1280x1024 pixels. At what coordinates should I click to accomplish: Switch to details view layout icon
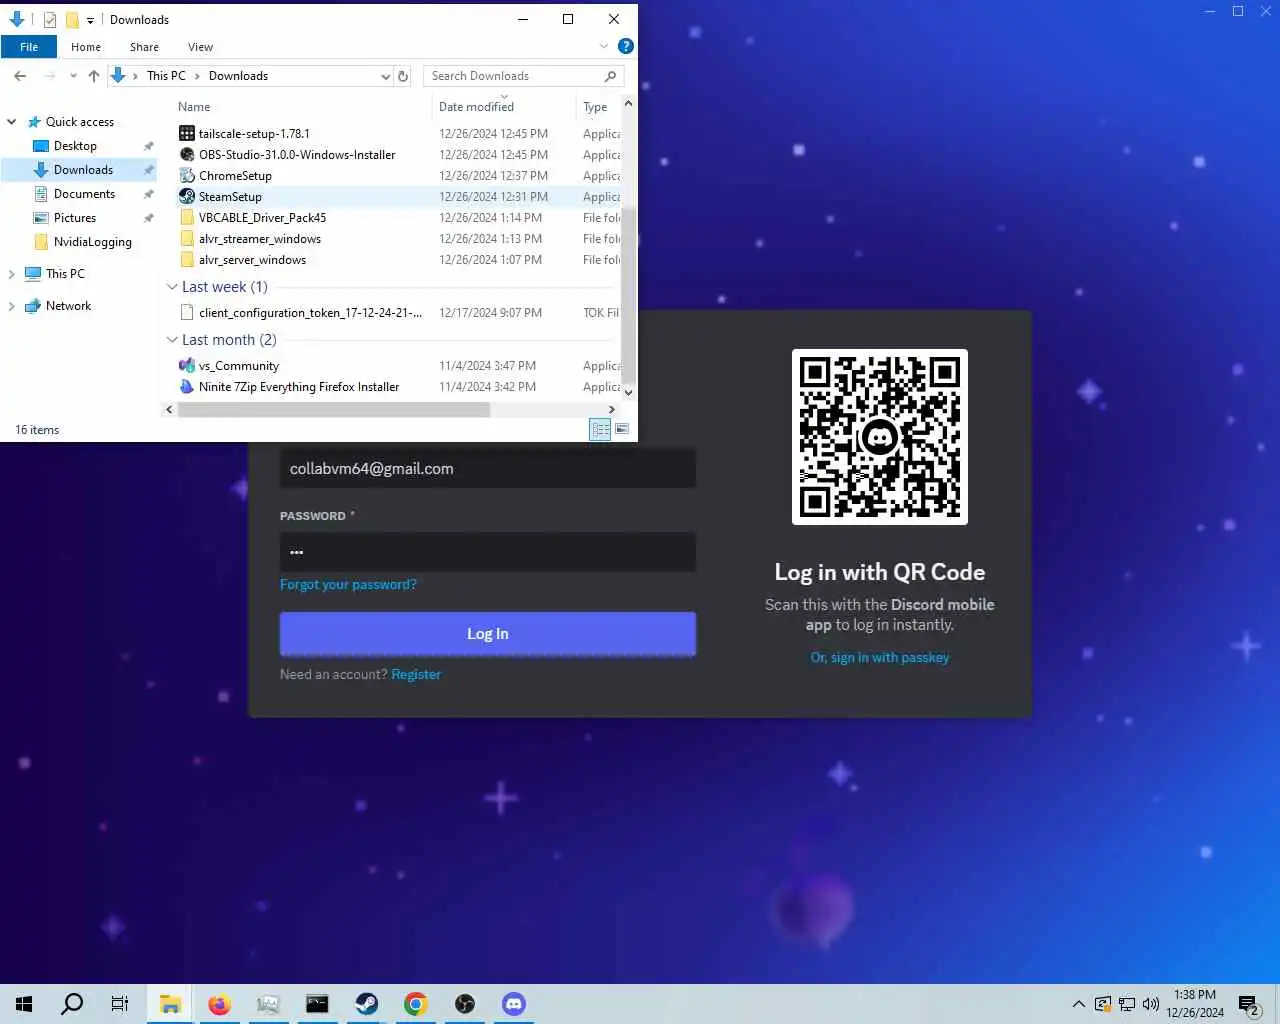600,429
